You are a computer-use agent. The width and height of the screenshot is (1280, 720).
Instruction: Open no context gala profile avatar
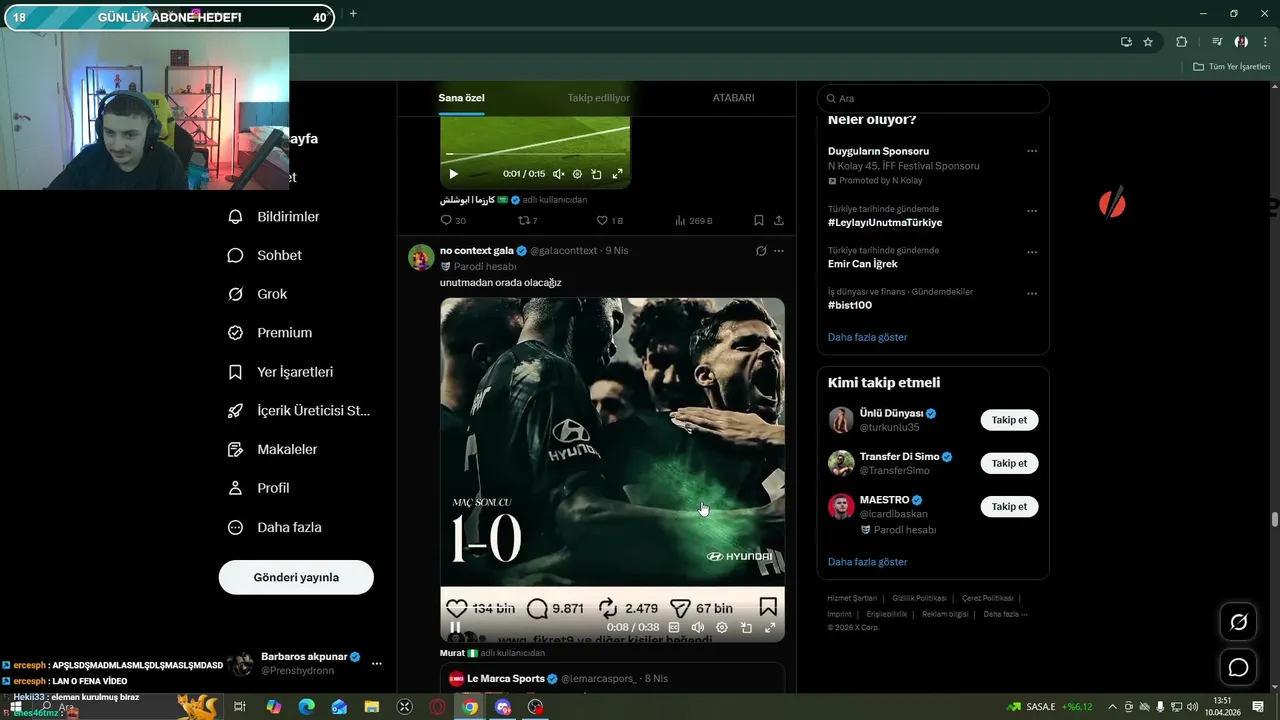421,257
